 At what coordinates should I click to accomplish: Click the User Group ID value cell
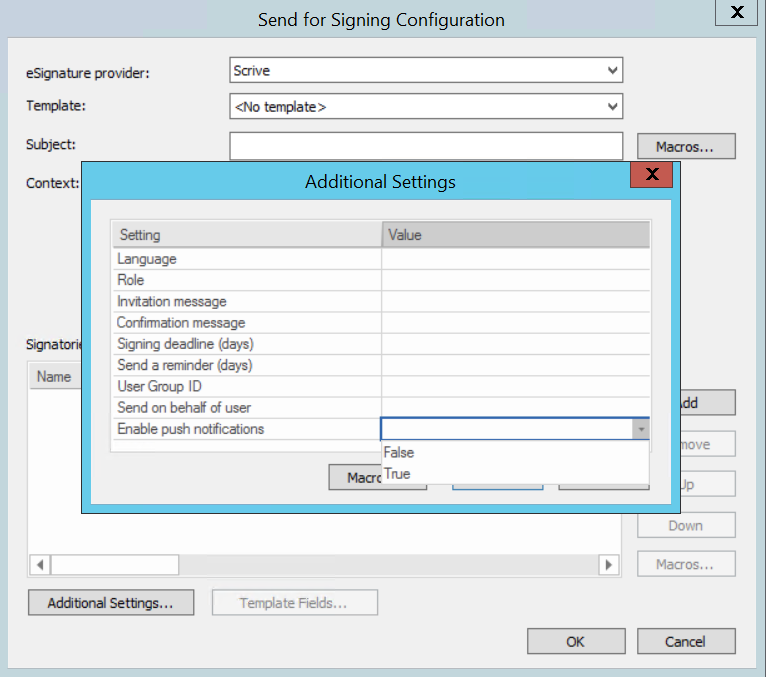516,386
